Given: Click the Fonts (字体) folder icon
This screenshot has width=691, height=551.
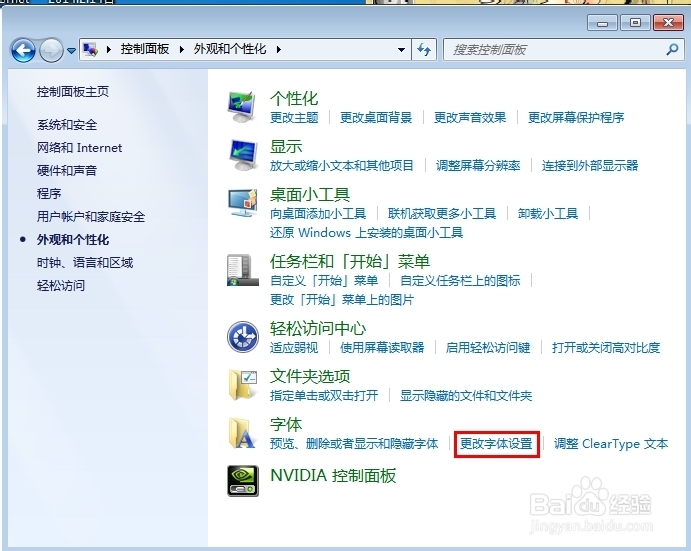Looking at the screenshot, I should click(243, 433).
